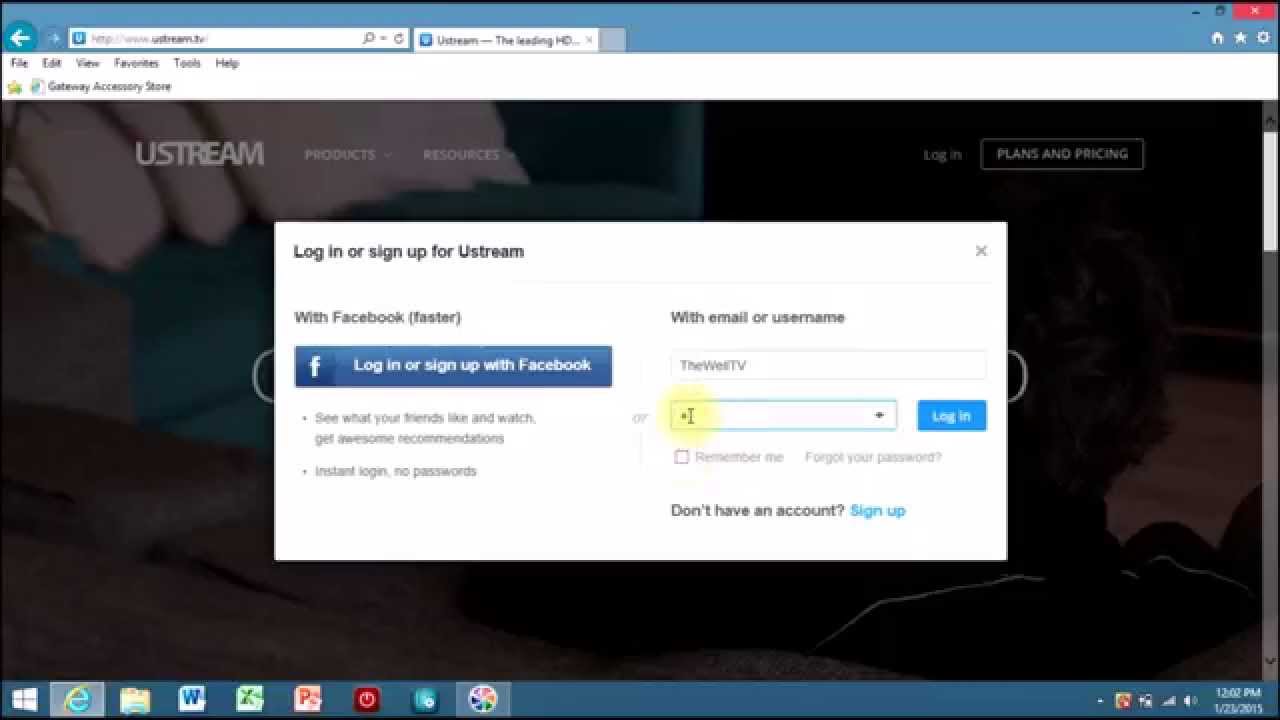This screenshot has width=1280, height=720.
Task: Click the blue Log in button
Action: (x=951, y=416)
